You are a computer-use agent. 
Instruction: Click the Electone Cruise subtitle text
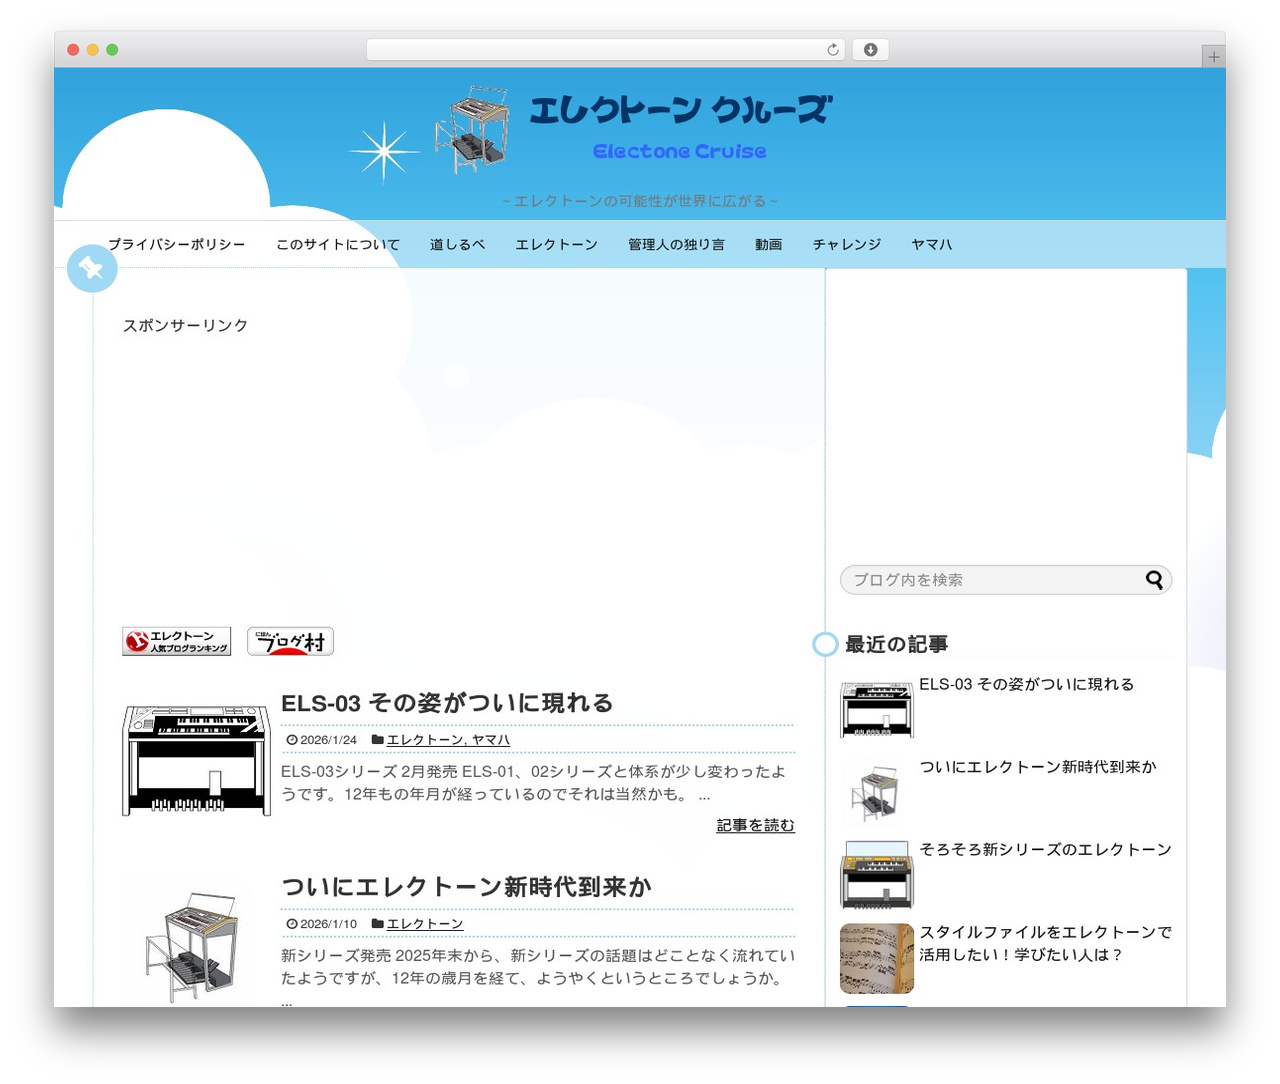click(x=680, y=151)
